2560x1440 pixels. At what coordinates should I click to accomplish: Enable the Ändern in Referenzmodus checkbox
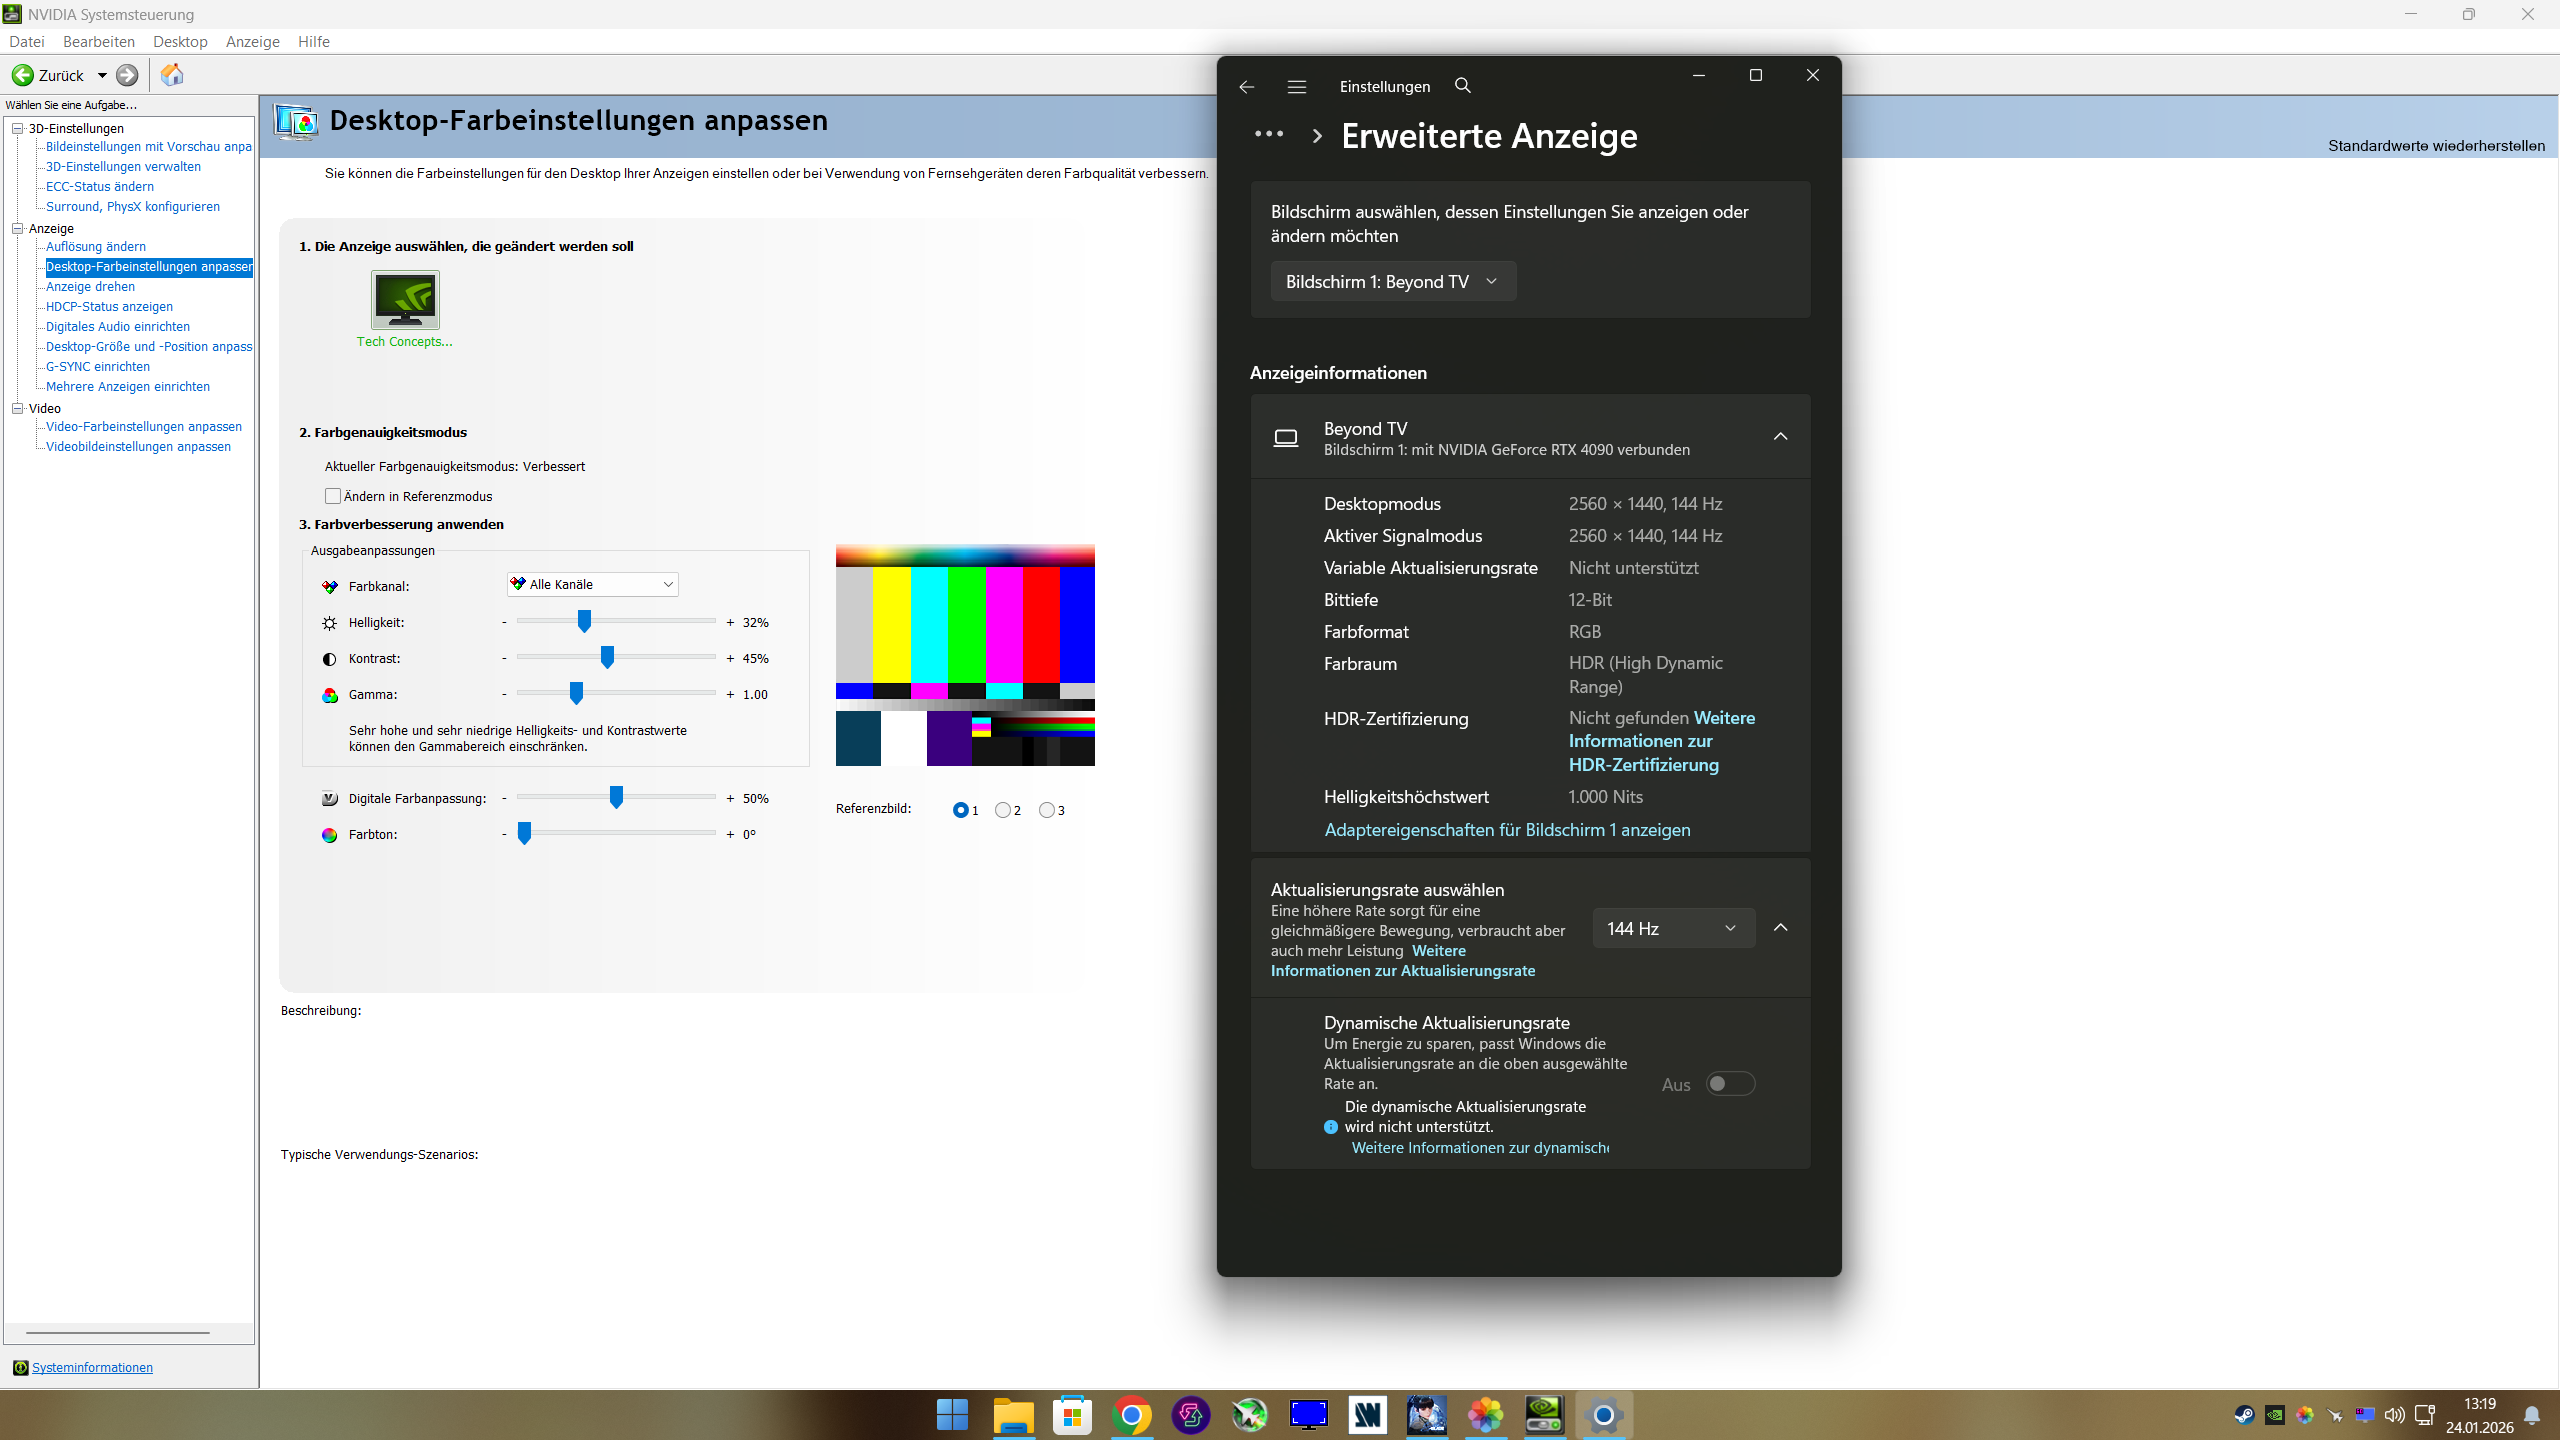coord(333,496)
